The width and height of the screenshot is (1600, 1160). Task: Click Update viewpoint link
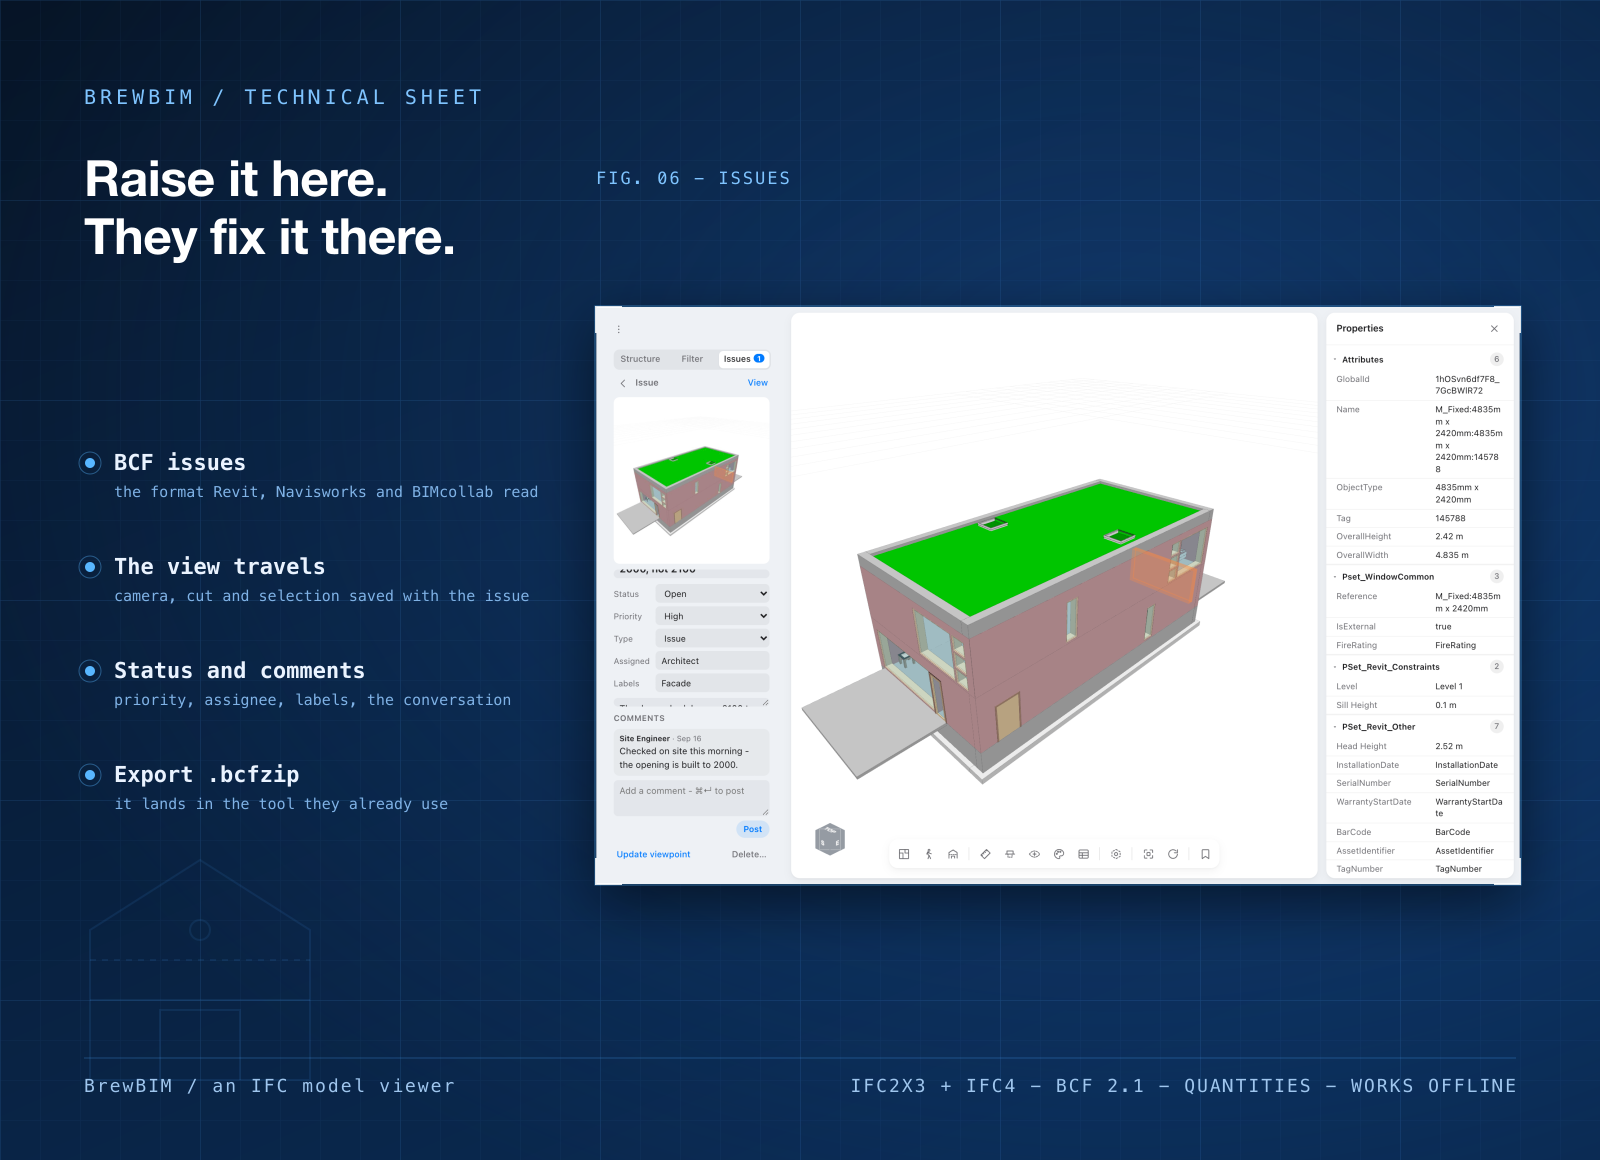click(x=653, y=855)
